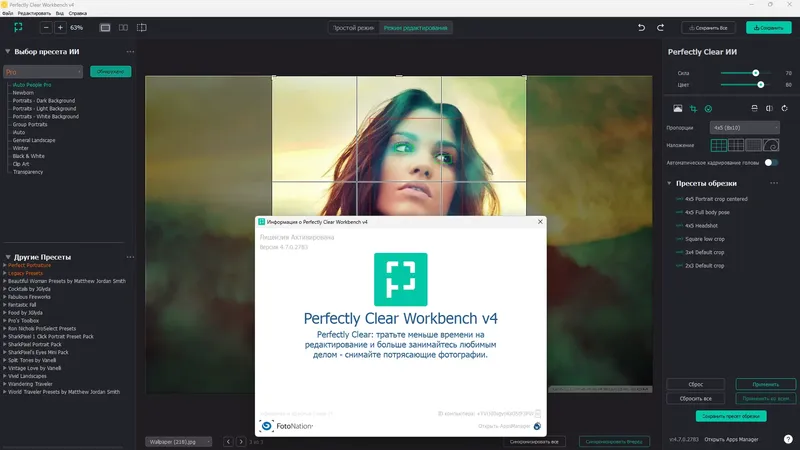Switch to split before/after view
The image size is (800, 450).
142,28
